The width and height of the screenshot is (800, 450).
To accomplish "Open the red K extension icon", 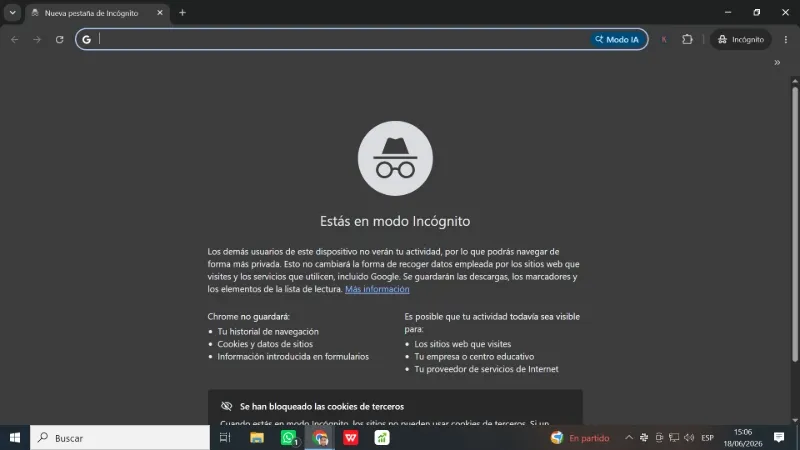I will tap(664, 39).
